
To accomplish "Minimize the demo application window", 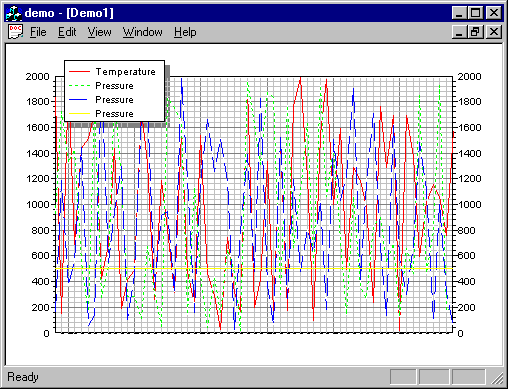I will (460, 13).
